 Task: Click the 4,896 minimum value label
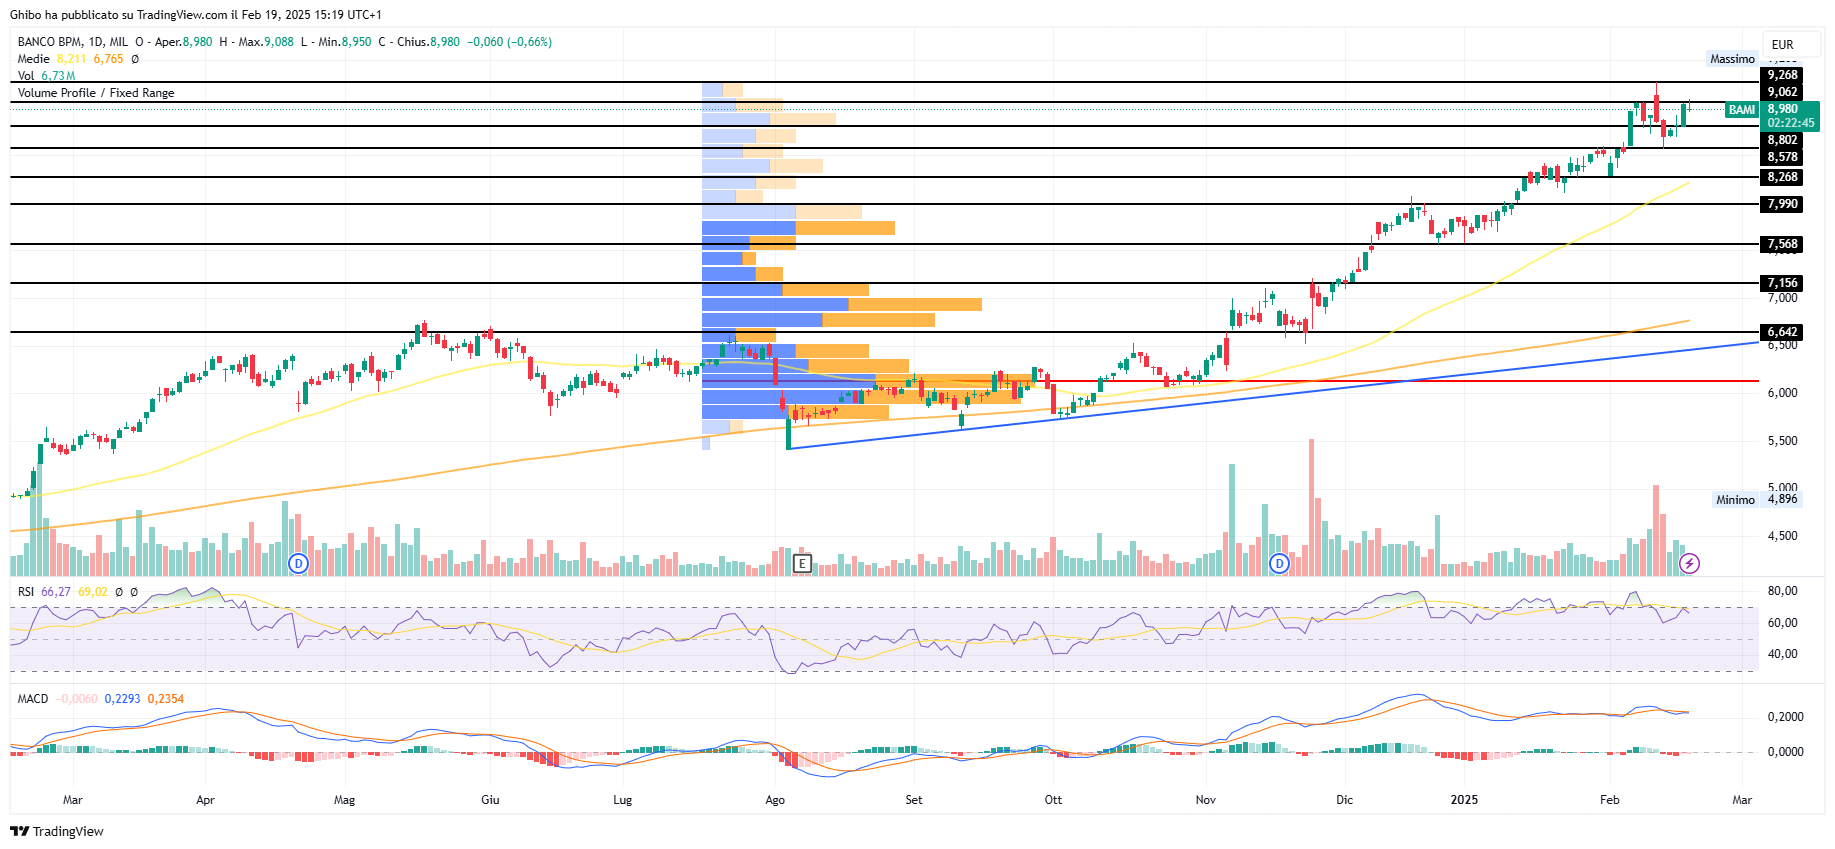[x=1782, y=499]
